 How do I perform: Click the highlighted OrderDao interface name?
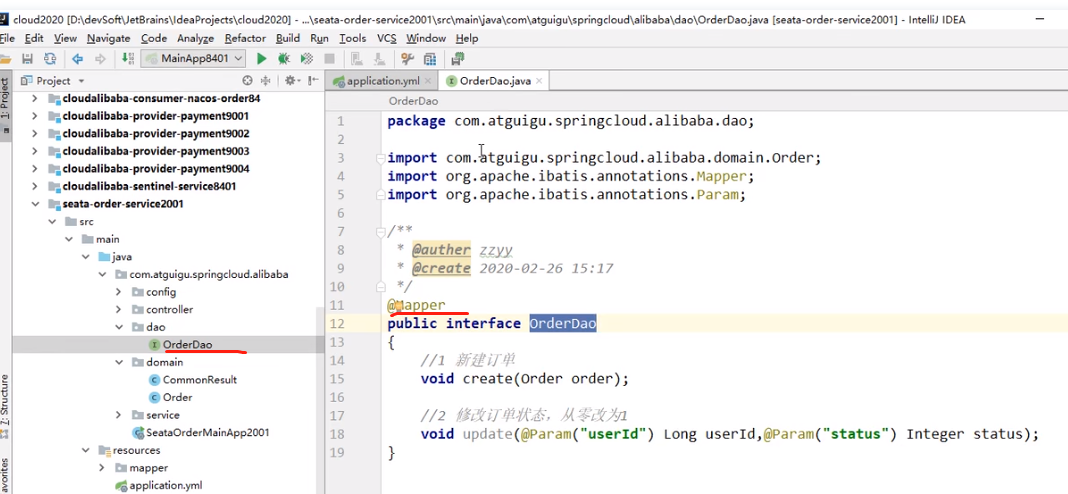(x=563, y=324)
